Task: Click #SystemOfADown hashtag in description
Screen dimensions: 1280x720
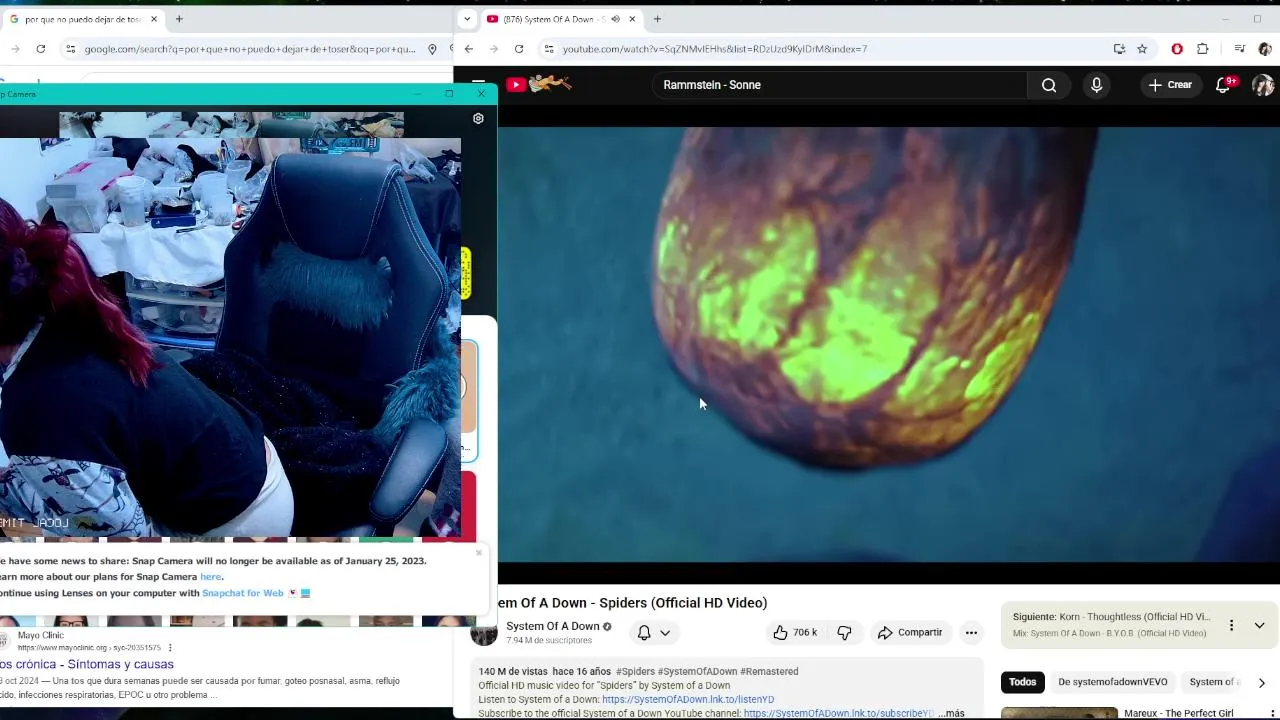Action: coord(697,672)
